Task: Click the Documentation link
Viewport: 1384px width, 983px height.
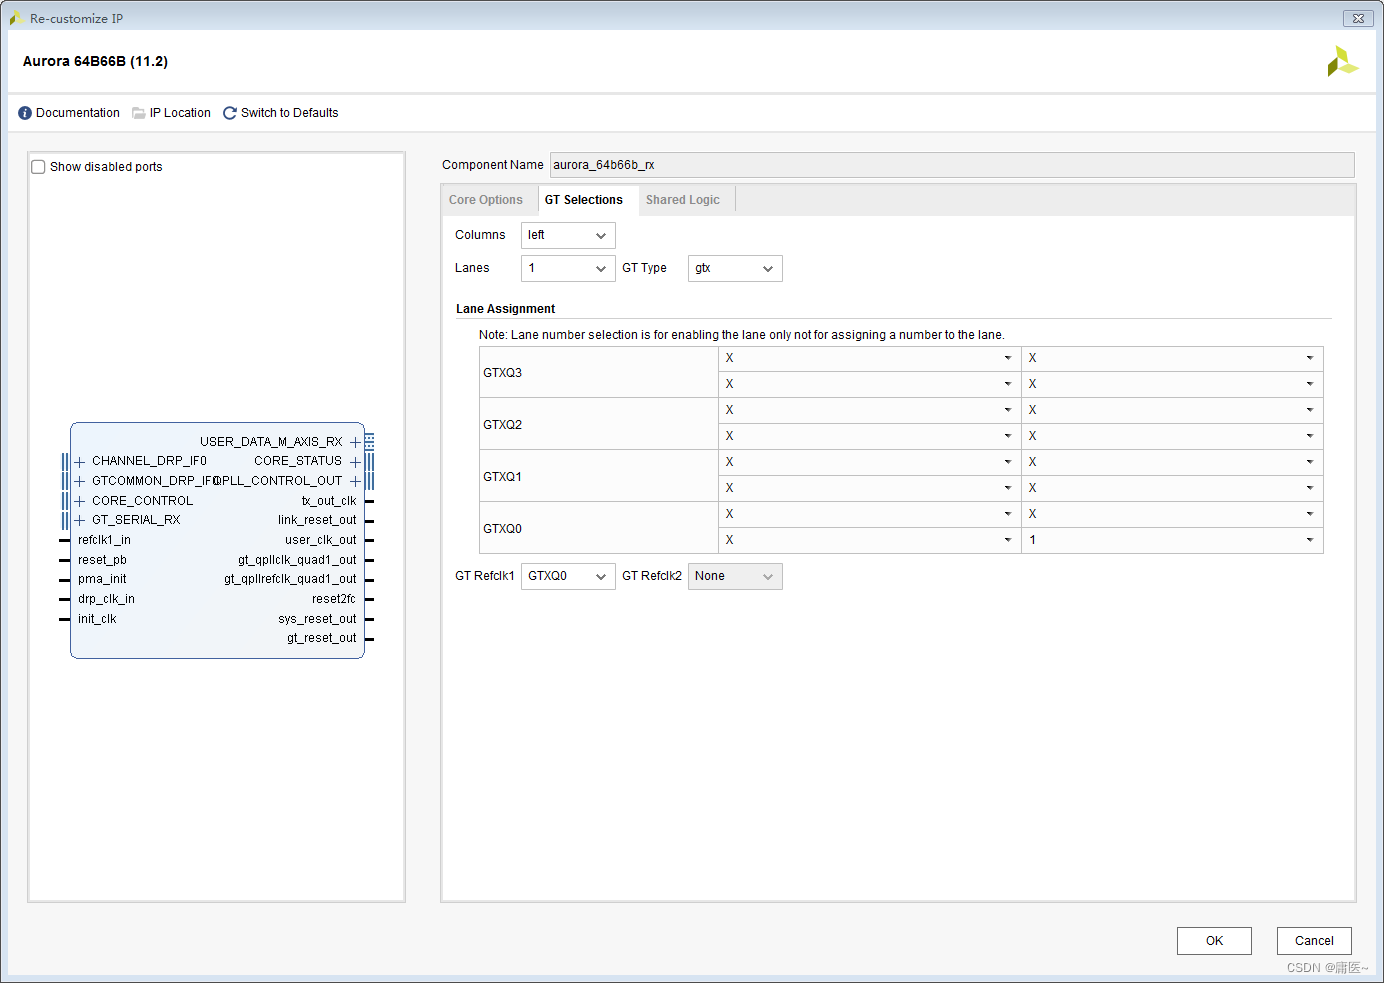Action: pos(78,113)
